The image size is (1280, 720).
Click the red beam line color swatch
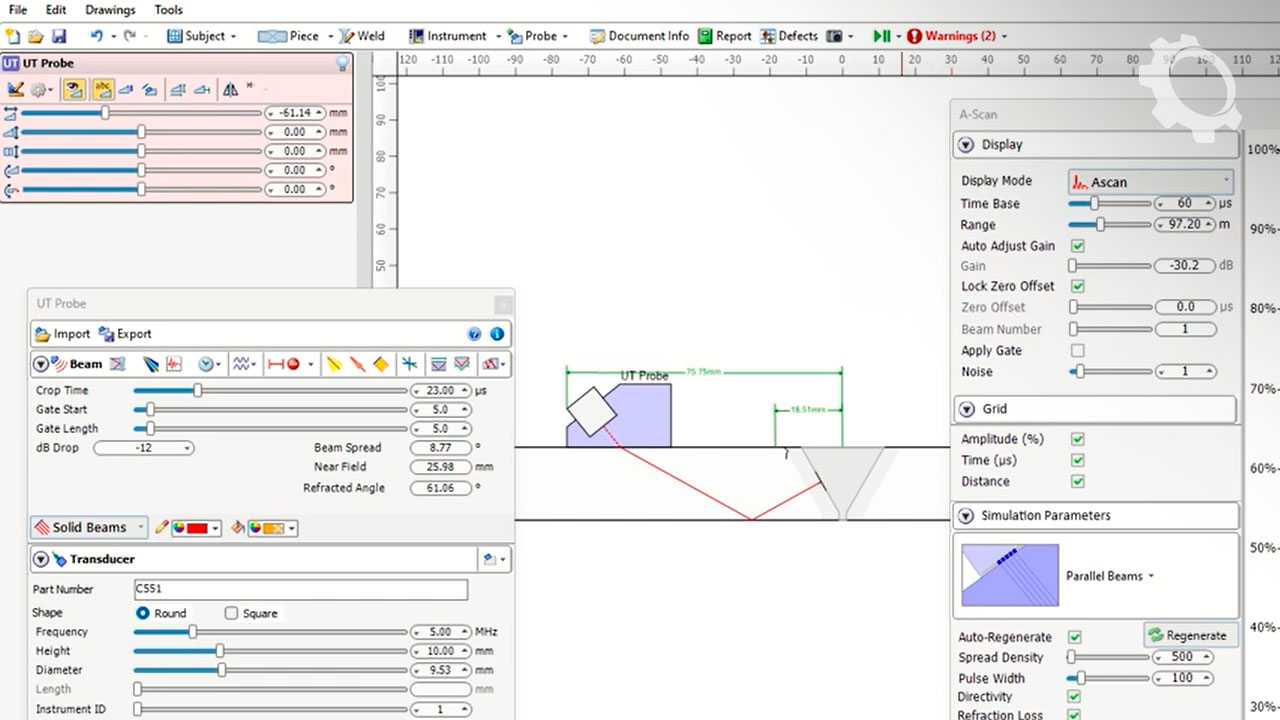click(196, 528)
